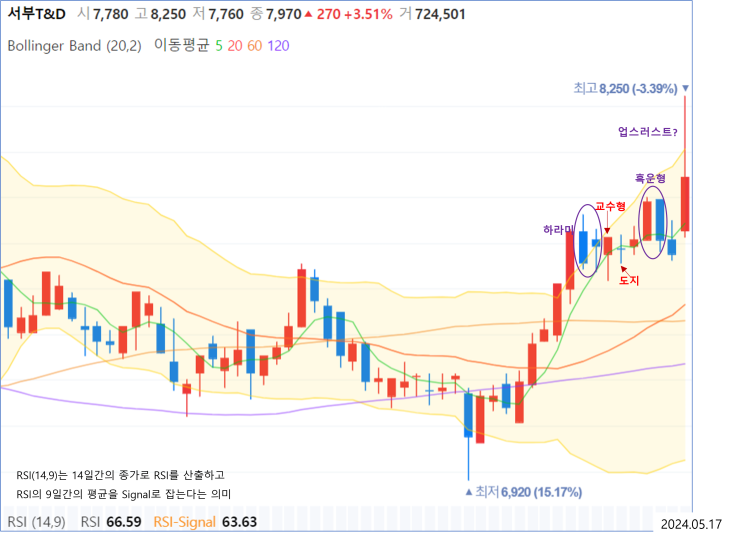Toggle the orange 60-day moving average legend
The height and width of the screenshot is (539, 743).
254,46
